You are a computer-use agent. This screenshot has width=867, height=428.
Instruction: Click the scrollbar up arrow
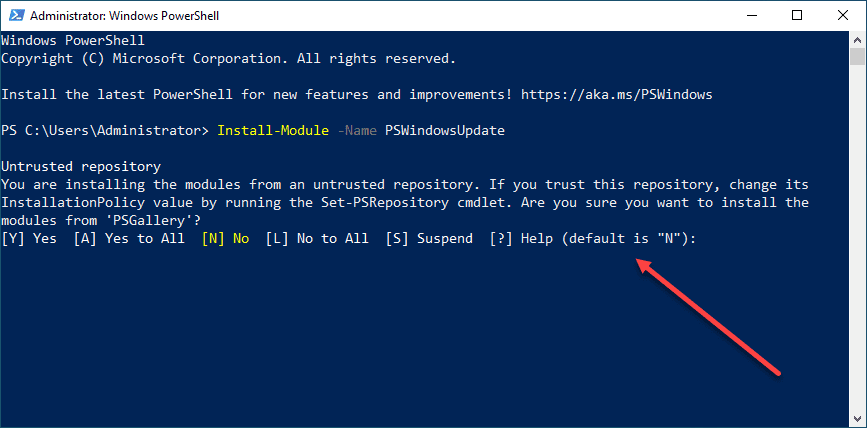pyautogui.click(x=857, y=41)
